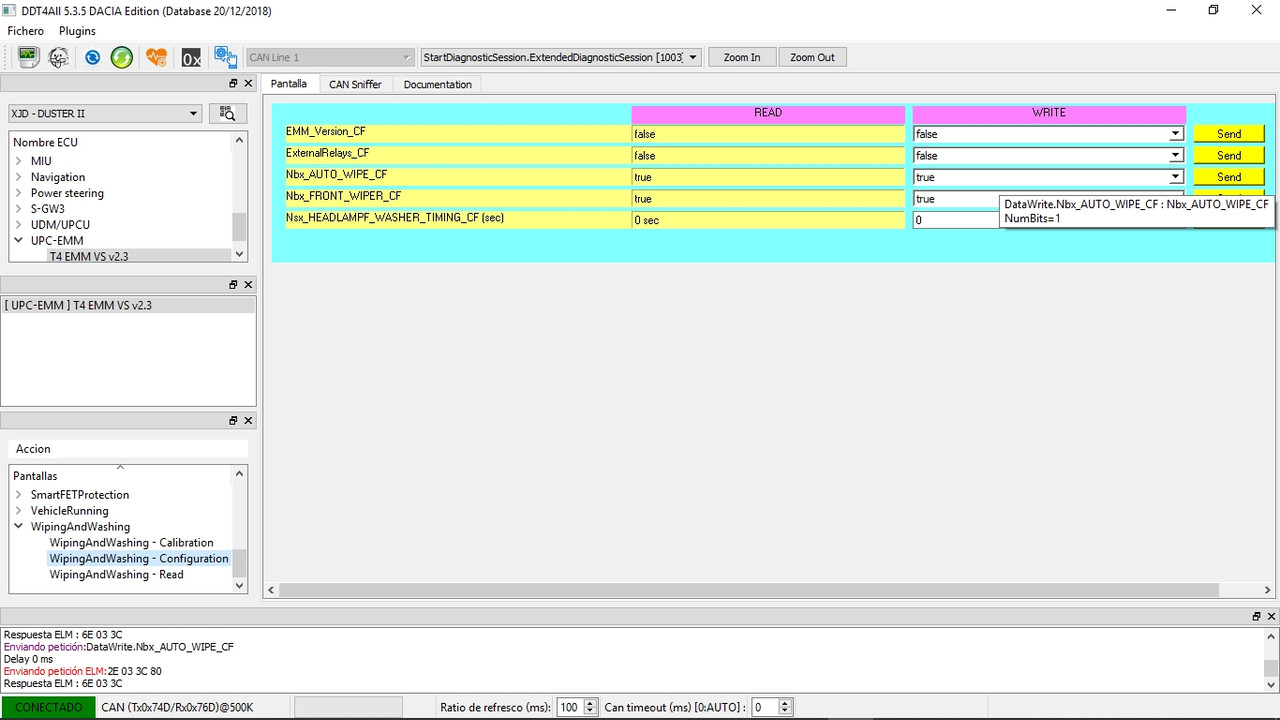Expand the S-GW3 tree node
The width and height of the screenshot is (1280, 720).
(19, 209)
